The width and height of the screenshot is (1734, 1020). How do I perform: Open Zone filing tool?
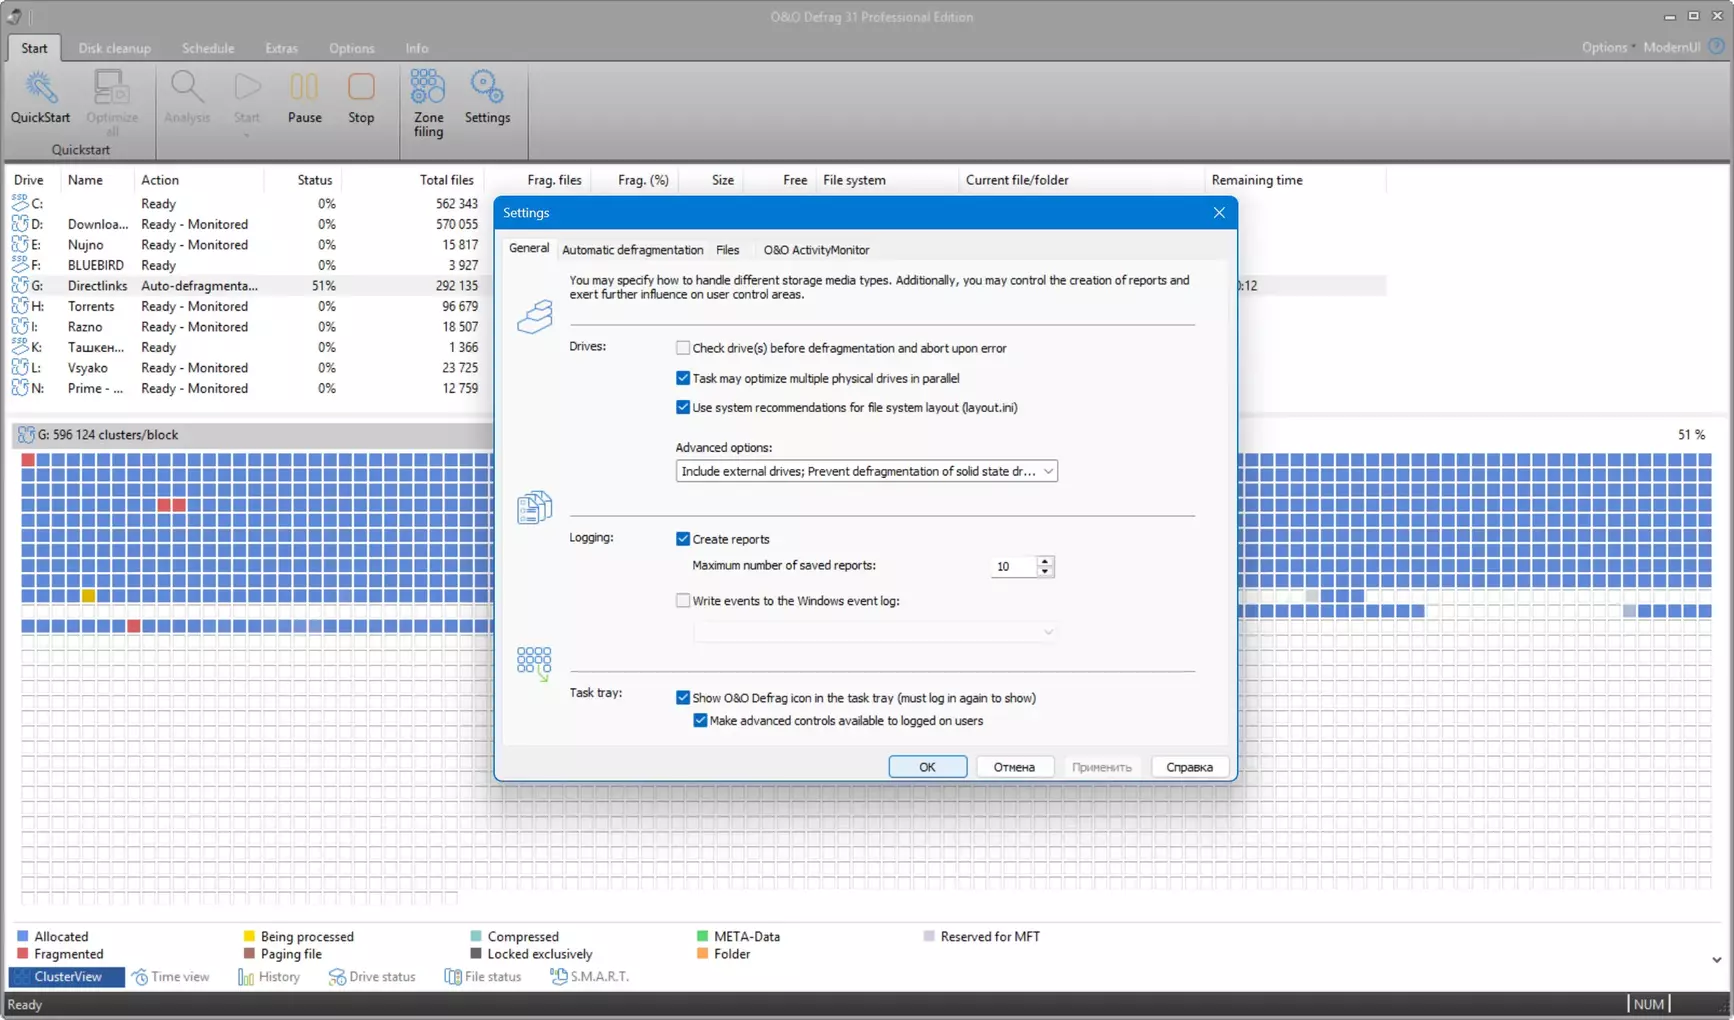[428, 102]
